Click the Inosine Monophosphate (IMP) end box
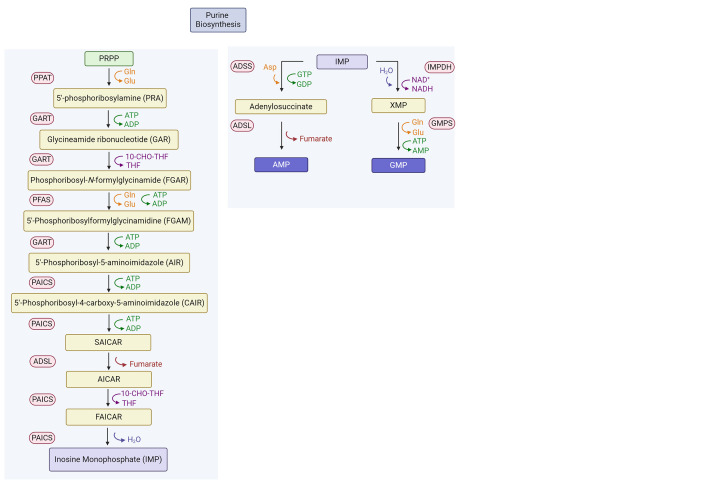The height and width of the screenshot is (499, 720). (109, 459)
